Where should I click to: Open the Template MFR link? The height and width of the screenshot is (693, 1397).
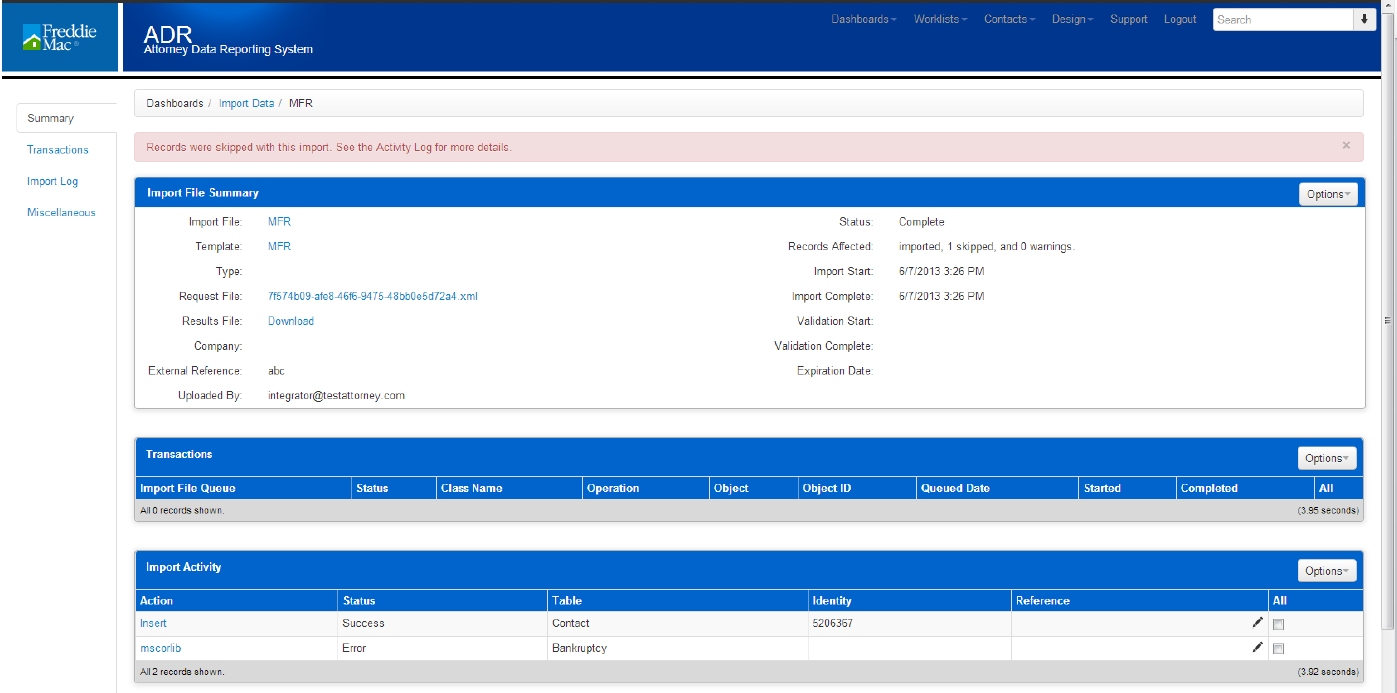[279, 246]
